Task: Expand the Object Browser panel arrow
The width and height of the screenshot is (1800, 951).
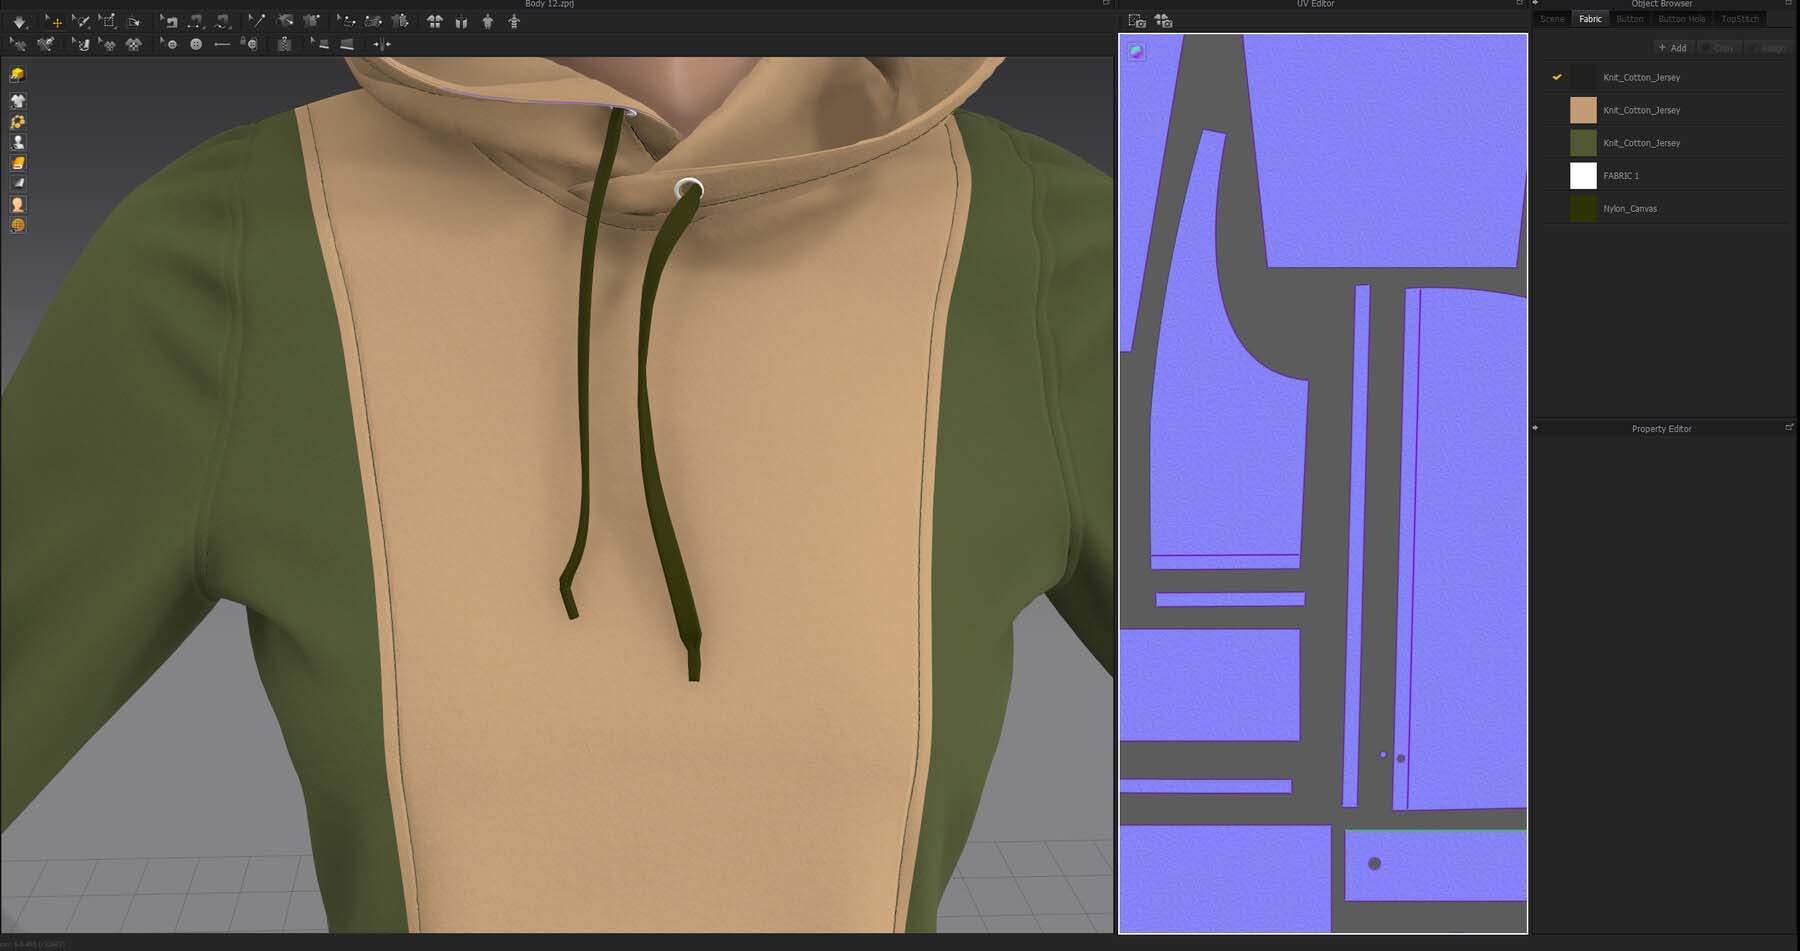Action: pos(1535,4)
